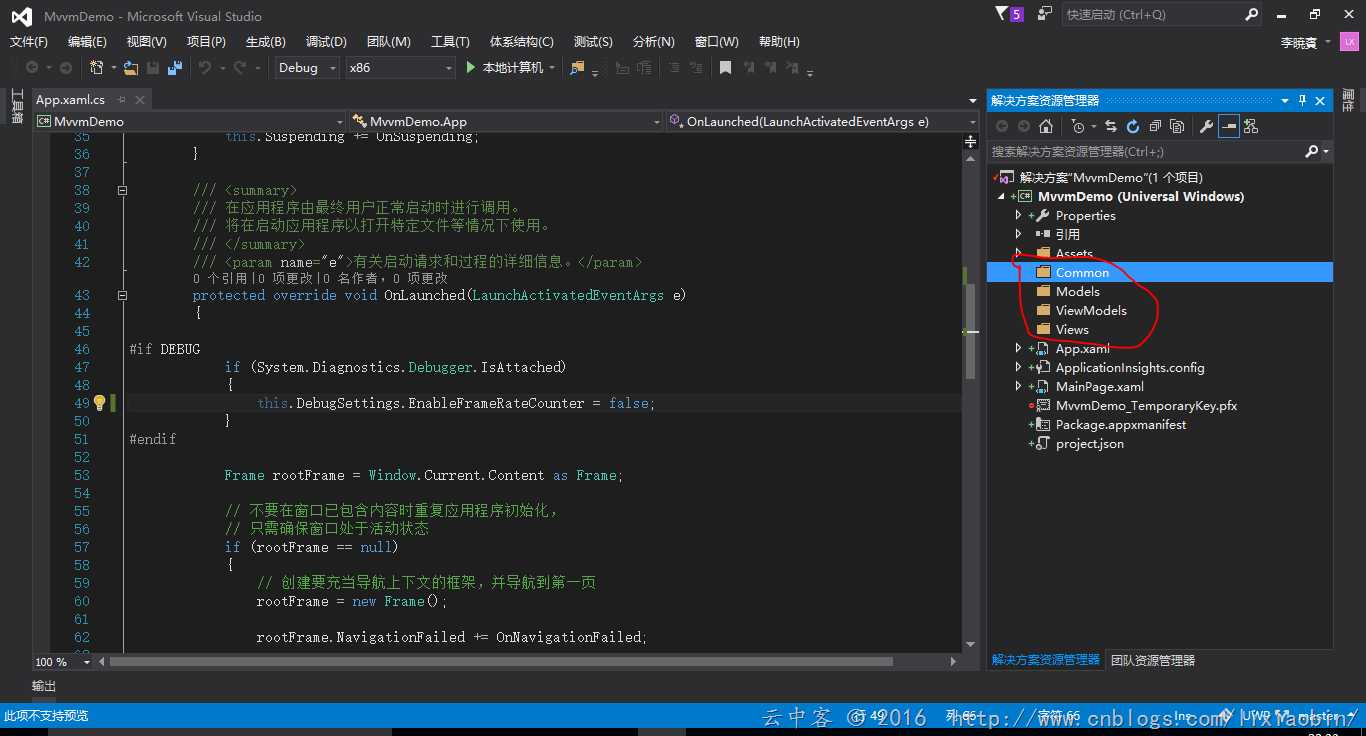
Task: Expand the App.xaml node
Action: tap(1018, 348)
